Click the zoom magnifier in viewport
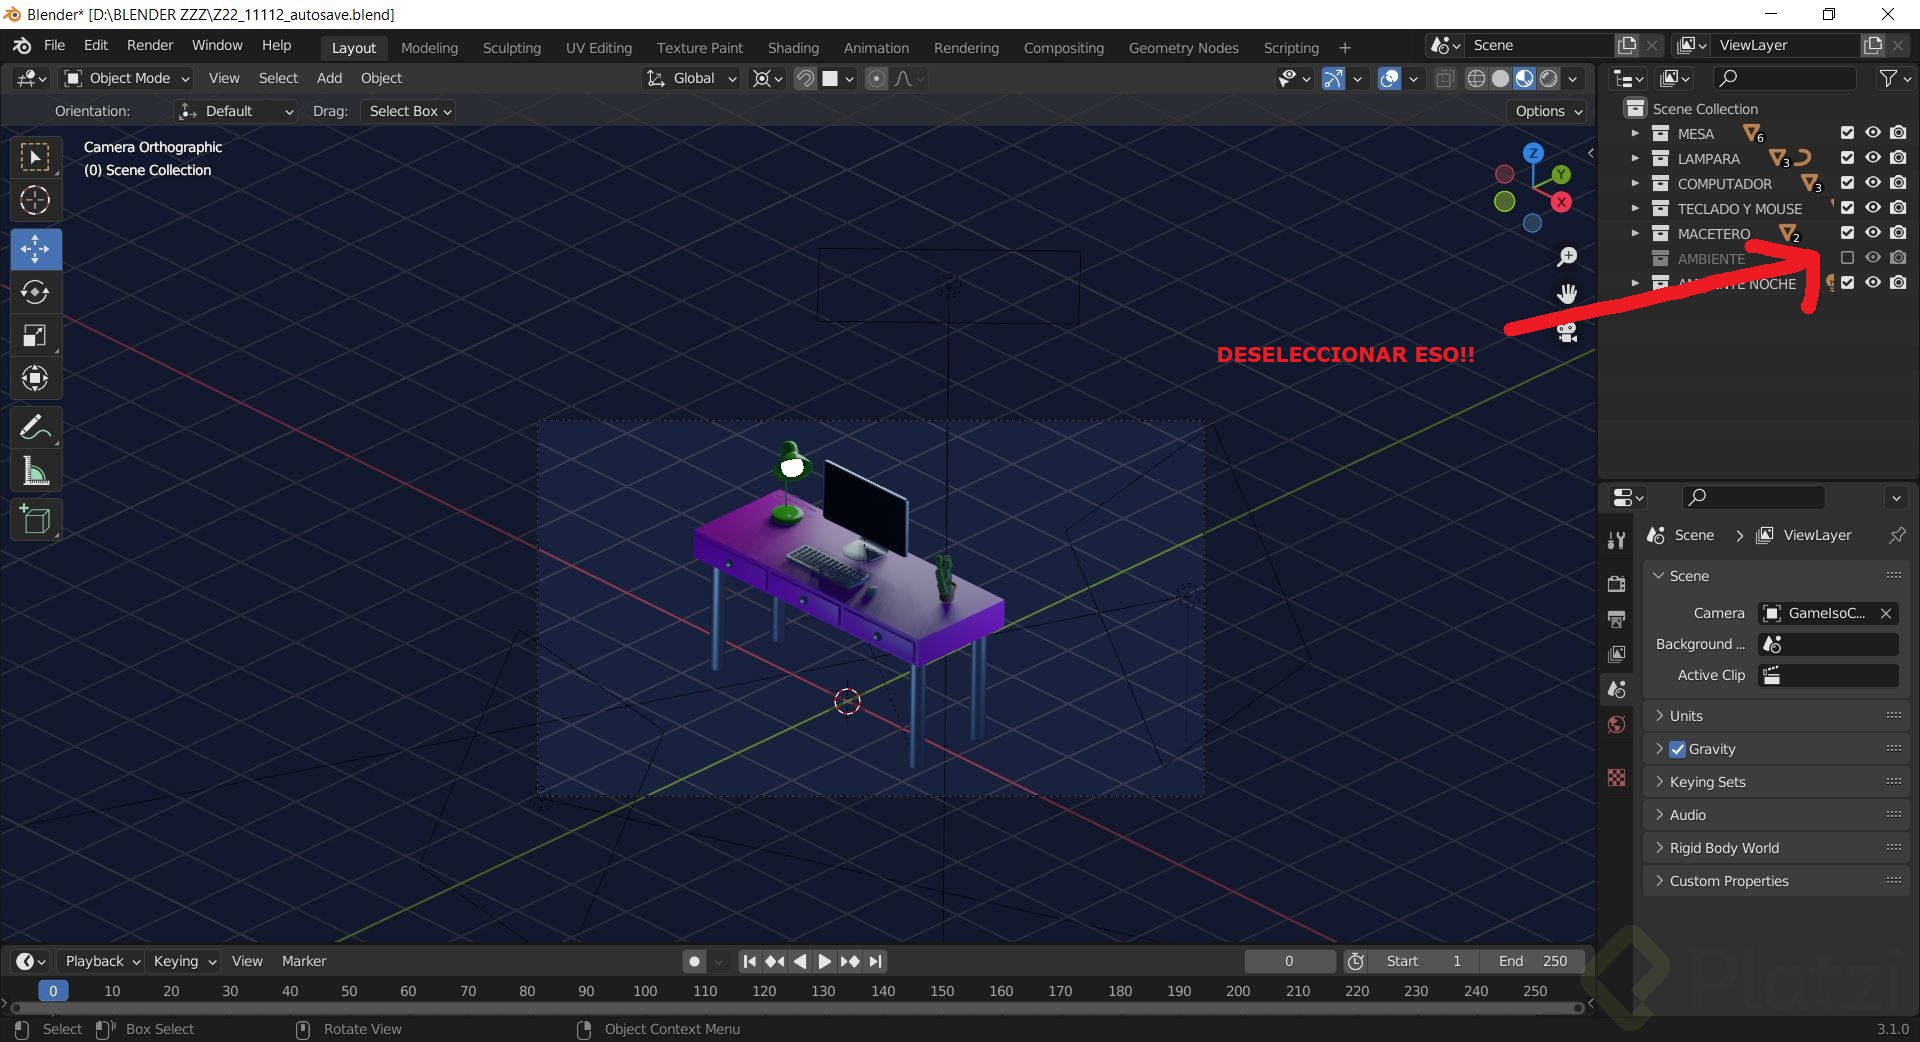This screenshot has height=1042, width=1920. pyautogui.click(x=1567, y=257)
